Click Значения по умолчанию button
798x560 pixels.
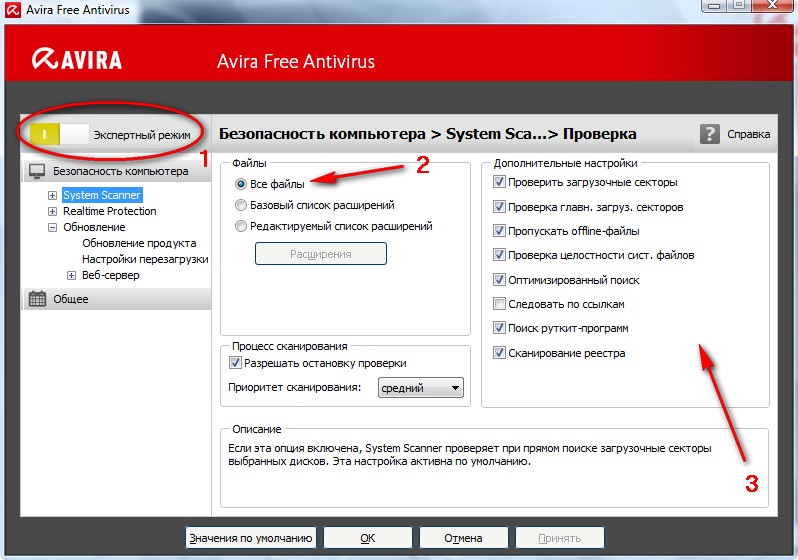250,538
